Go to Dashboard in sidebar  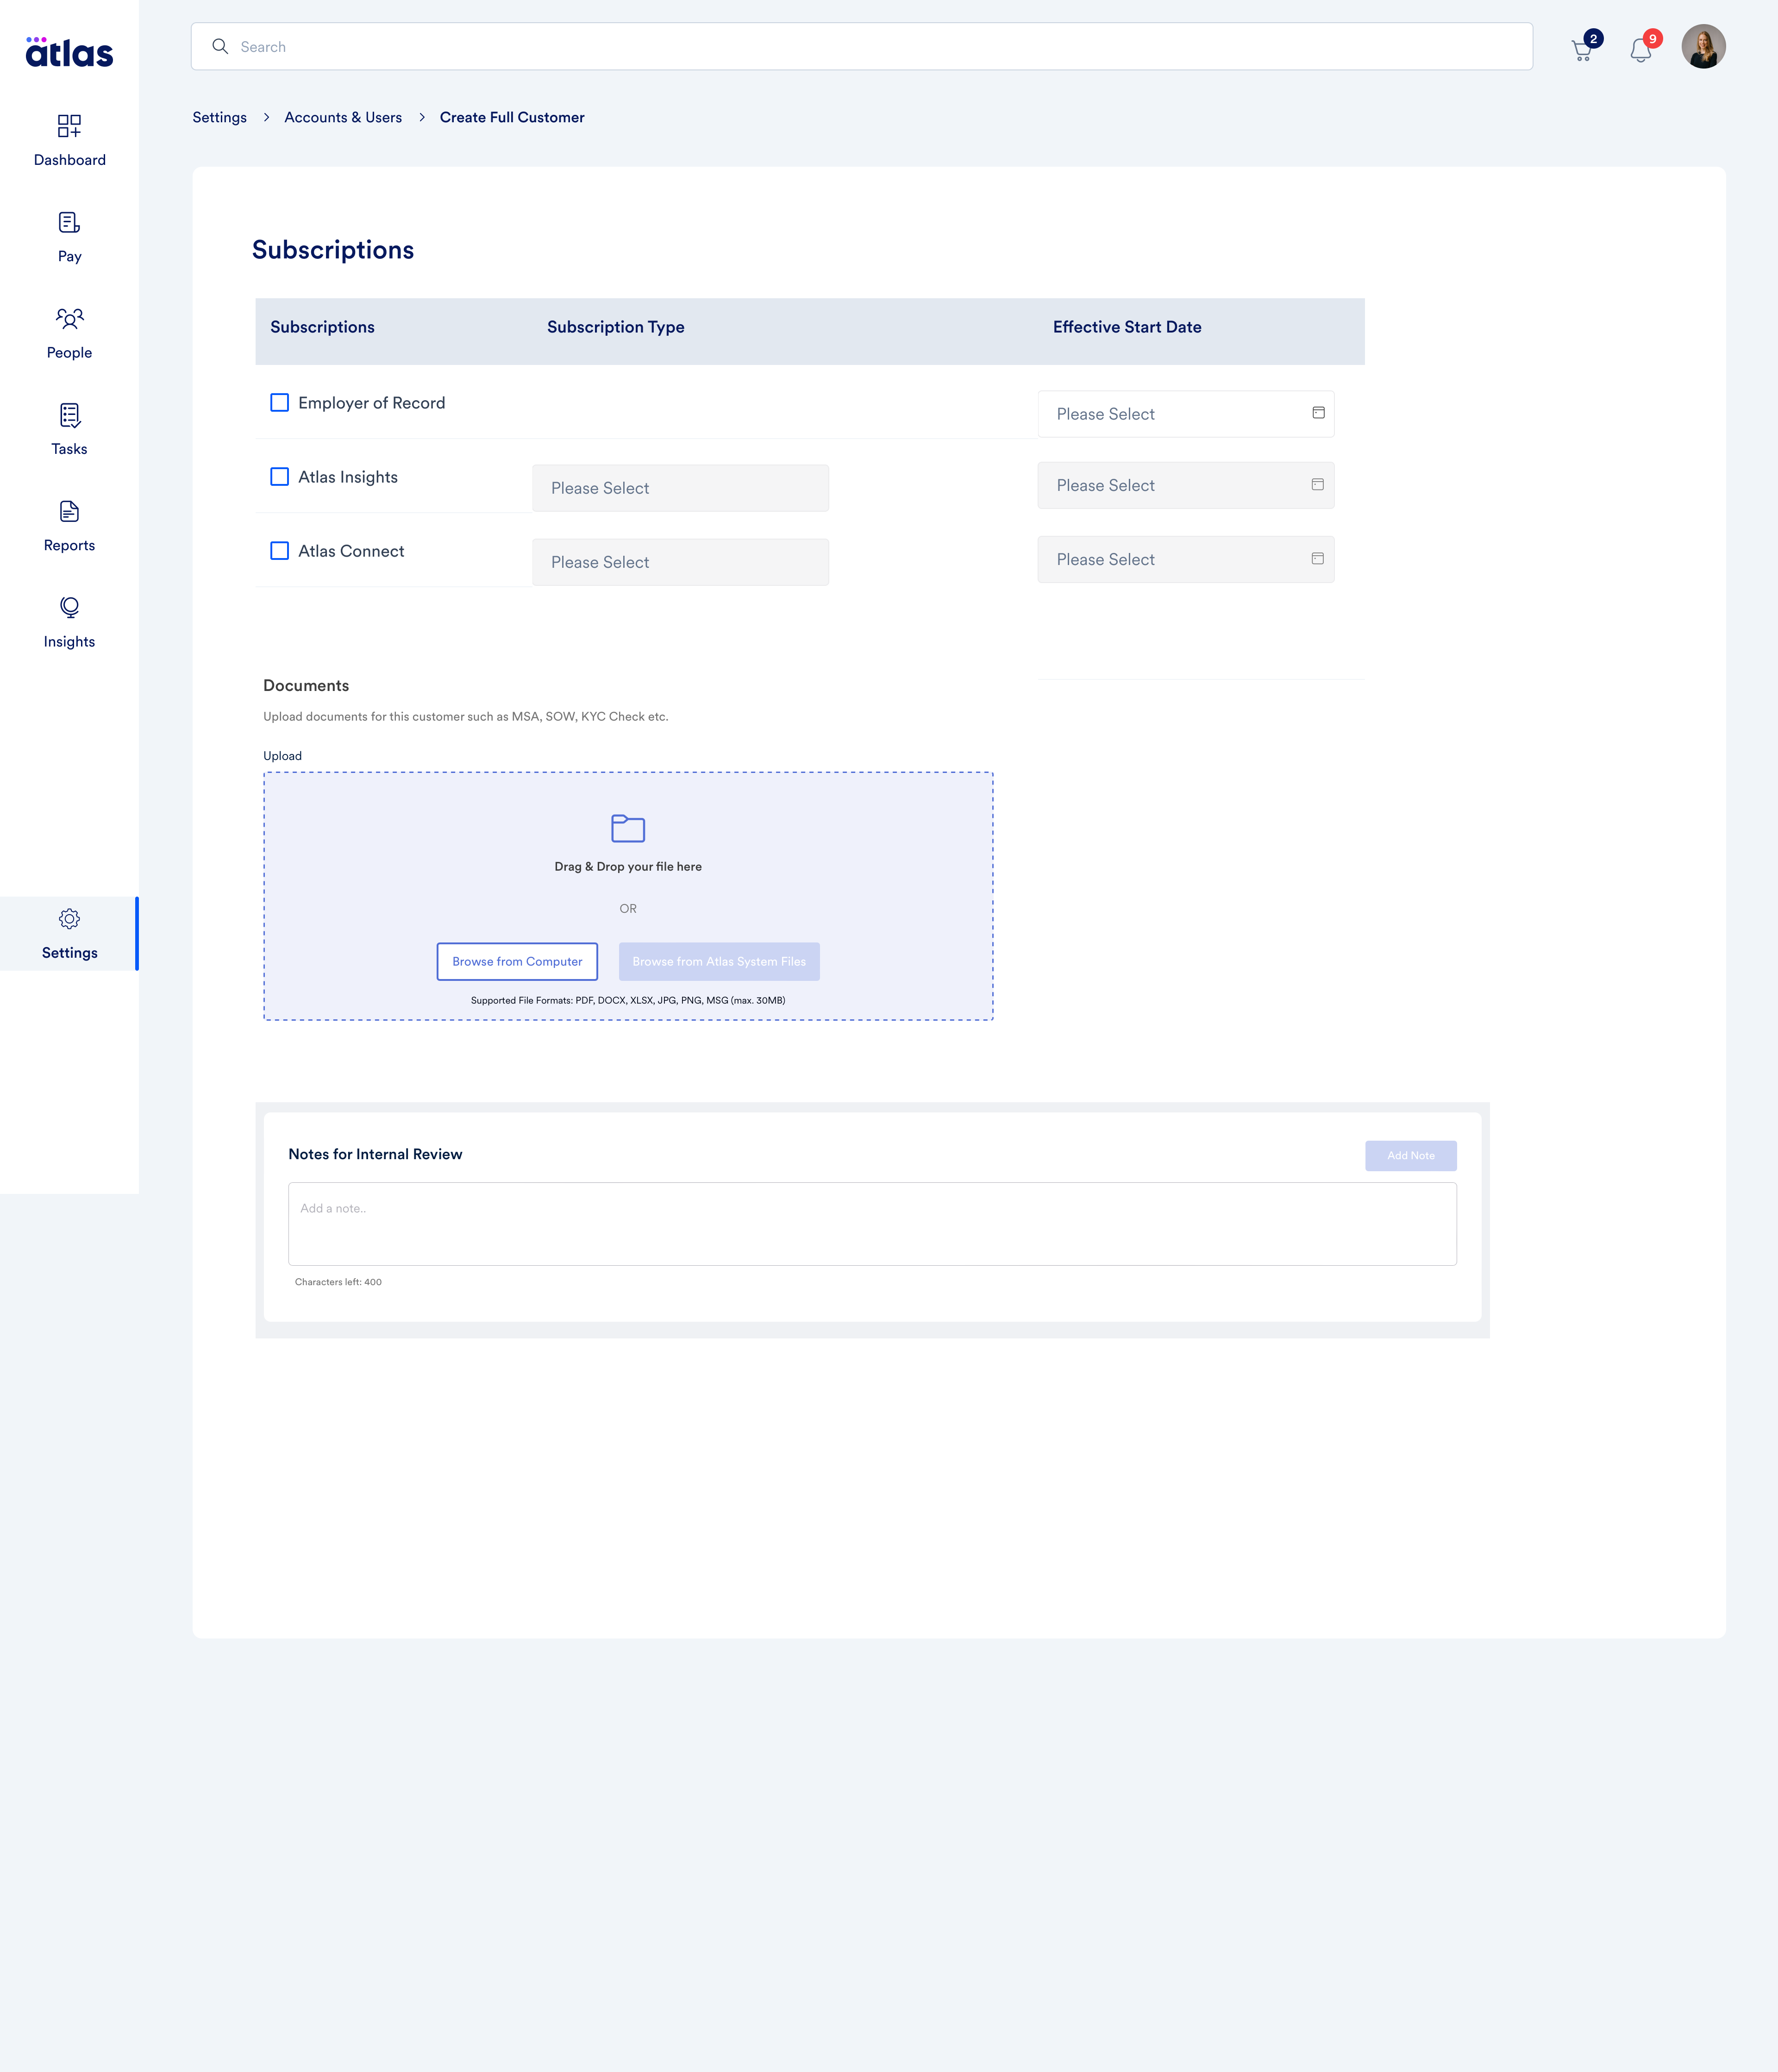(x=69, y=160)
